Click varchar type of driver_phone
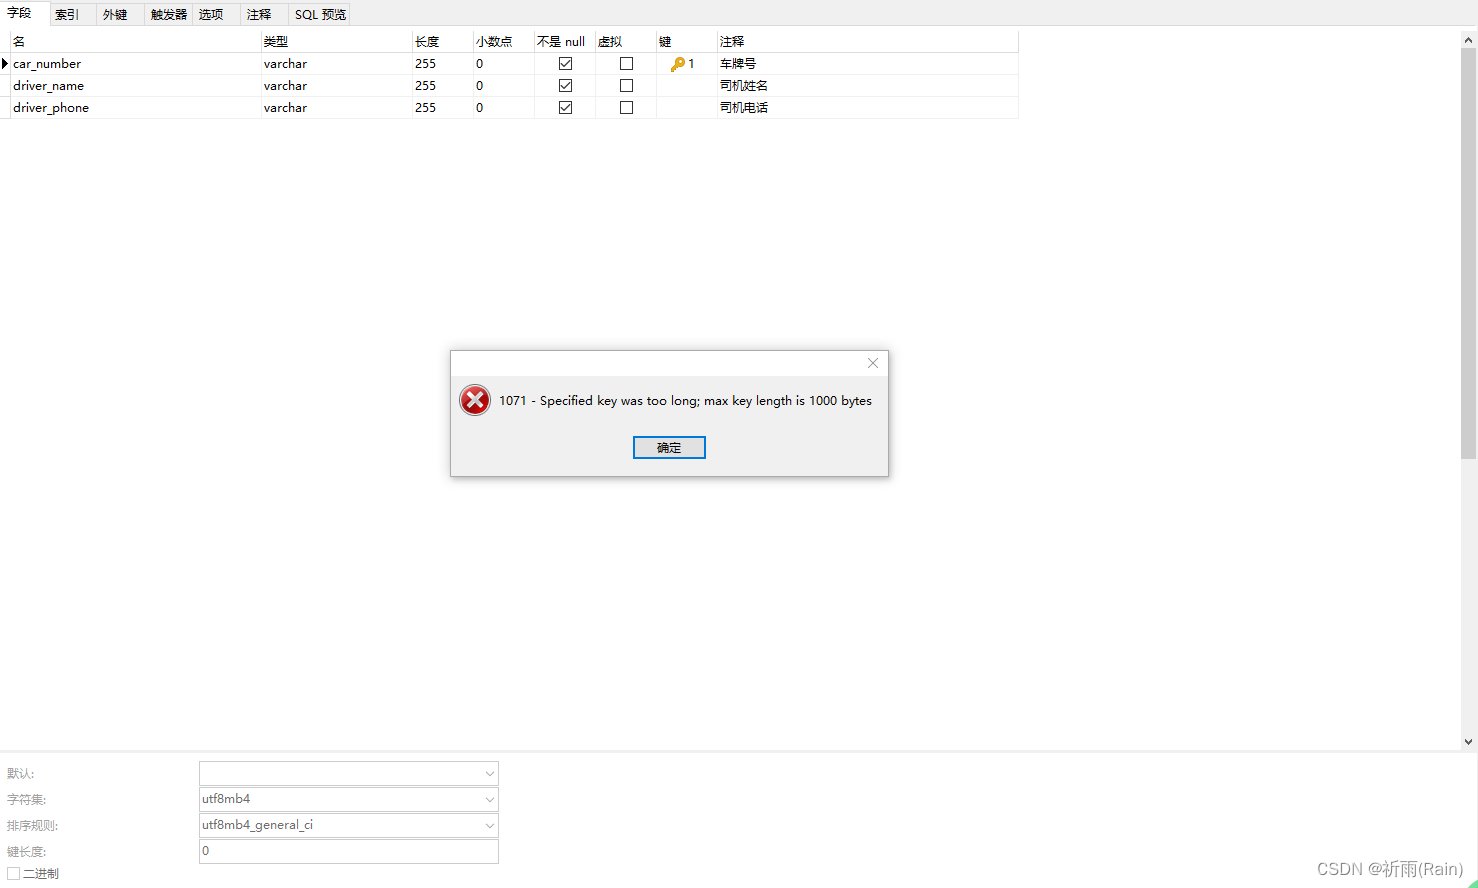 click(285, 108)
